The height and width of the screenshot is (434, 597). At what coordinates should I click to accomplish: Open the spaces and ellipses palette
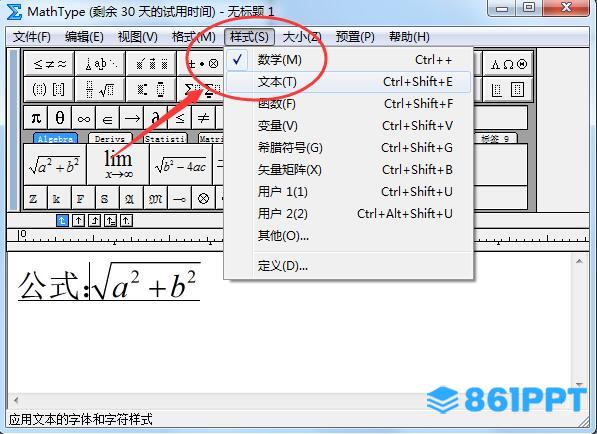tap(100, 64)
